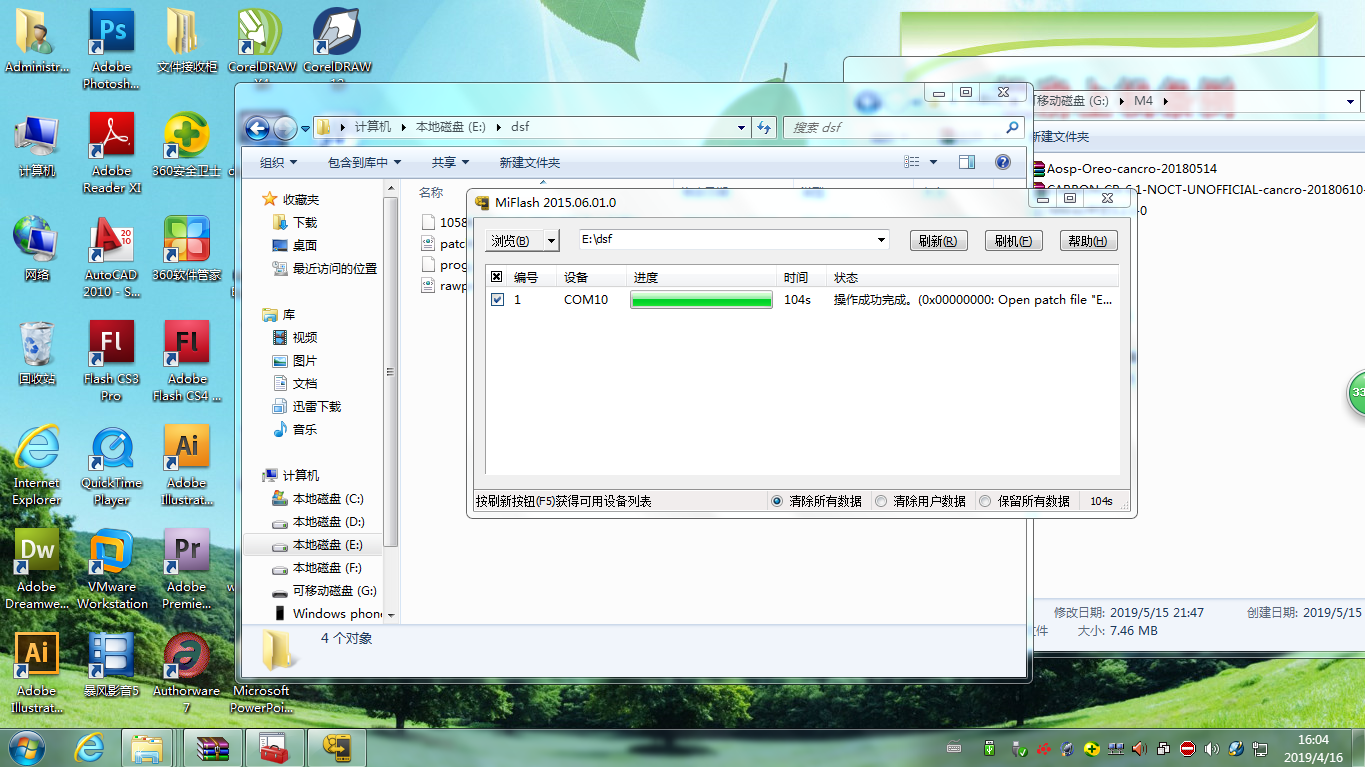The image size is (1365, 767).
Task: Click the Back arrow in the dsf Explorer window
Action: tap(258, 128)
